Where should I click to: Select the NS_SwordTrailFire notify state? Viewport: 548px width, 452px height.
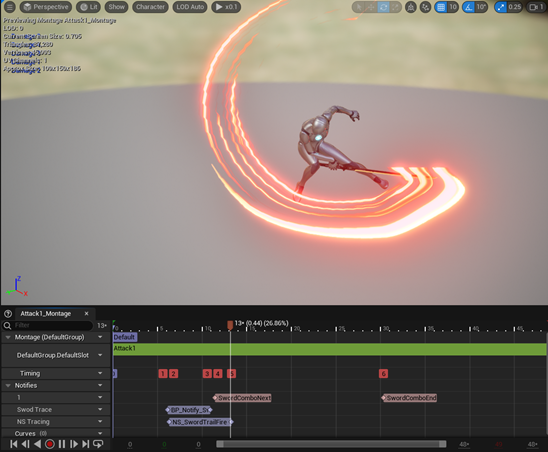click(x=200, y=422)
